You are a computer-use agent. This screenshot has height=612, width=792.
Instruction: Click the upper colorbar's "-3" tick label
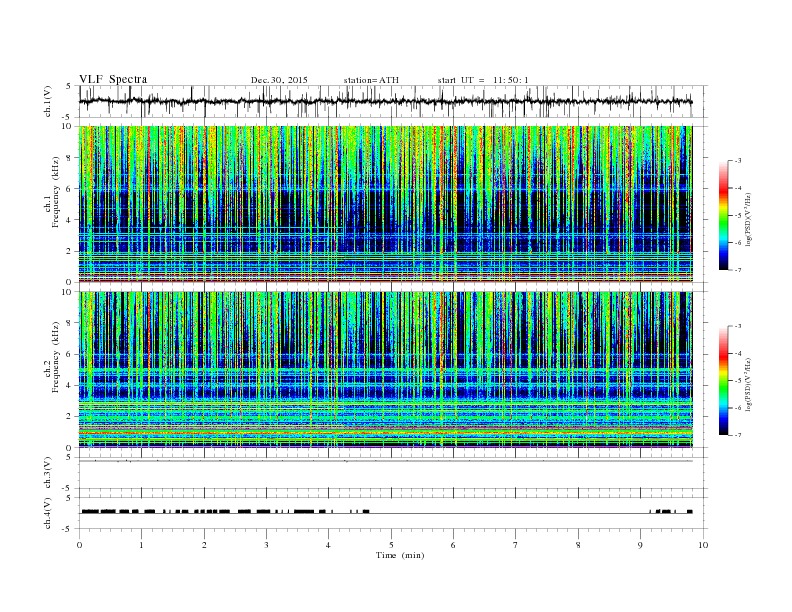point(738,161)
